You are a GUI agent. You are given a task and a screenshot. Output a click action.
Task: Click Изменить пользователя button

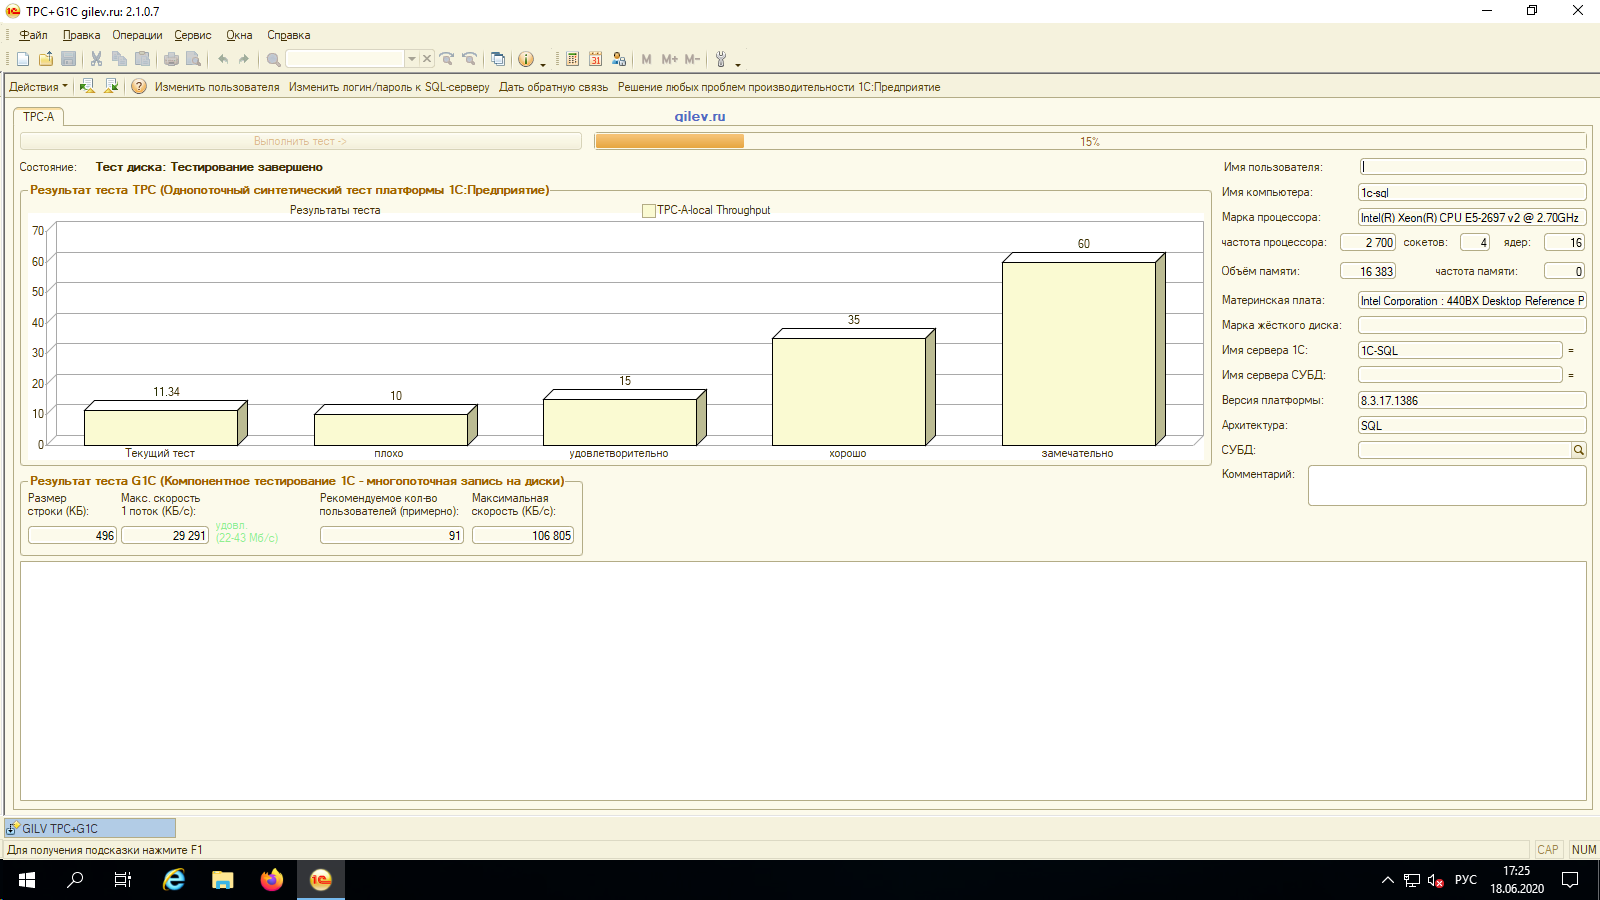point(217,87)
